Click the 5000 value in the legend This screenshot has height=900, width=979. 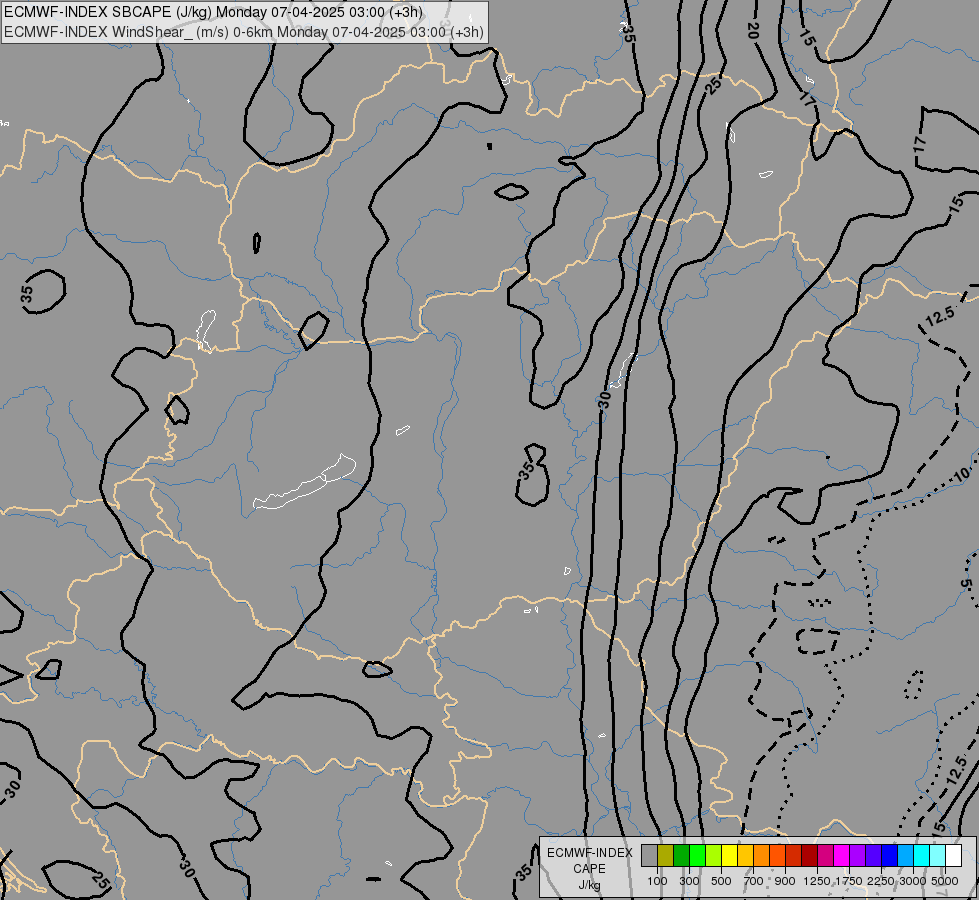pos(944,881)
